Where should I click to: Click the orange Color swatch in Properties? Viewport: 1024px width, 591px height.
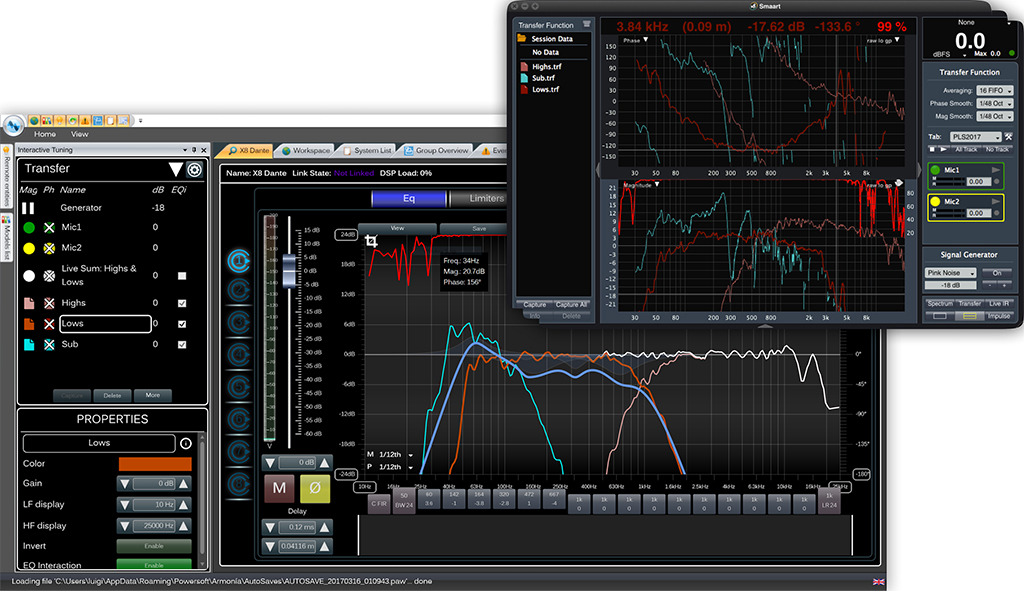coord(155,464)
